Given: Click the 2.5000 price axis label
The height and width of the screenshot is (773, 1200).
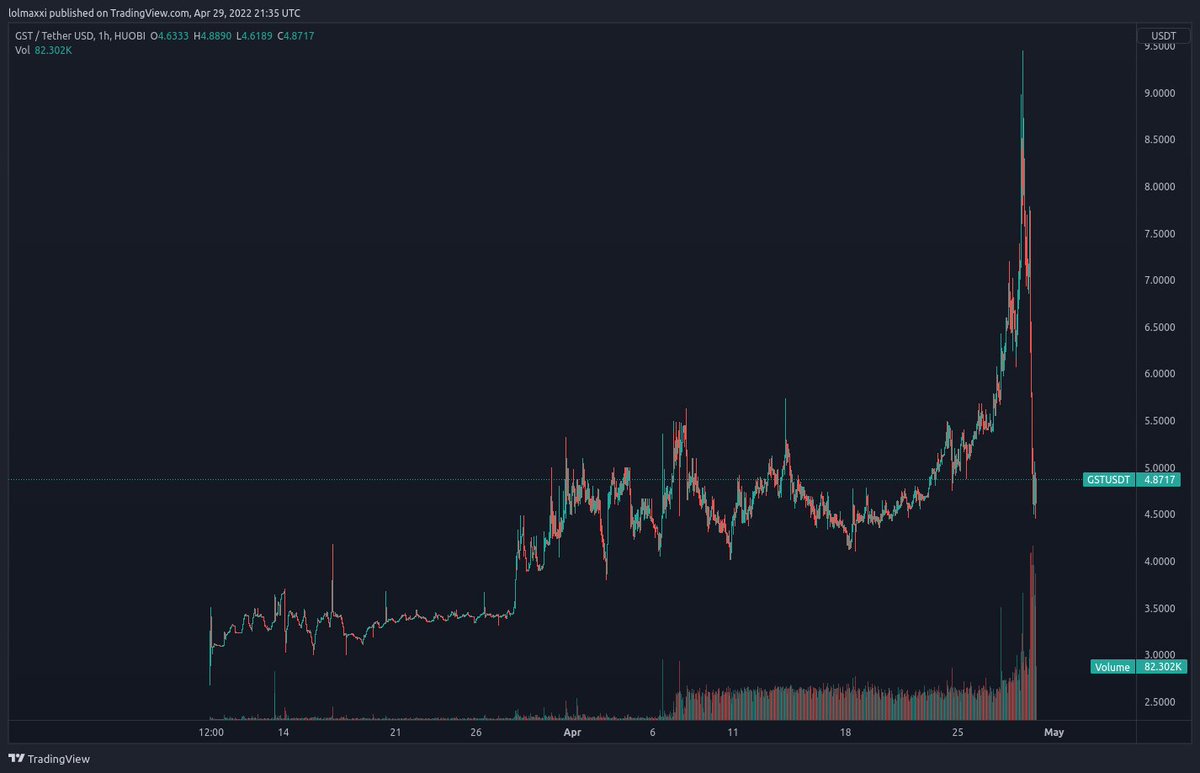Looking at the screenshot, I should [1159, 702].
